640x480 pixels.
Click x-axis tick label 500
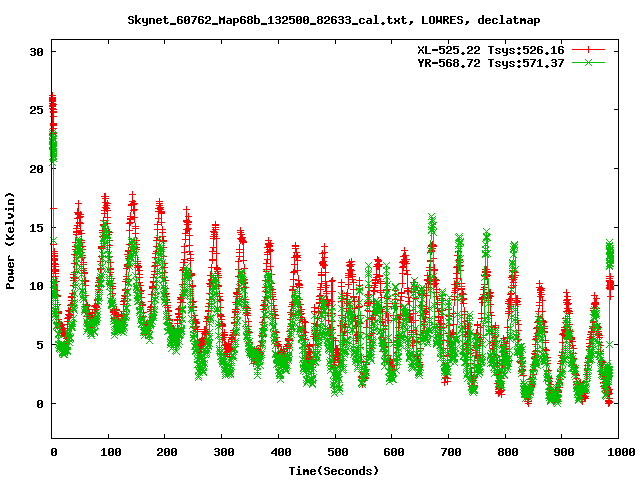(x=337, y=452)
